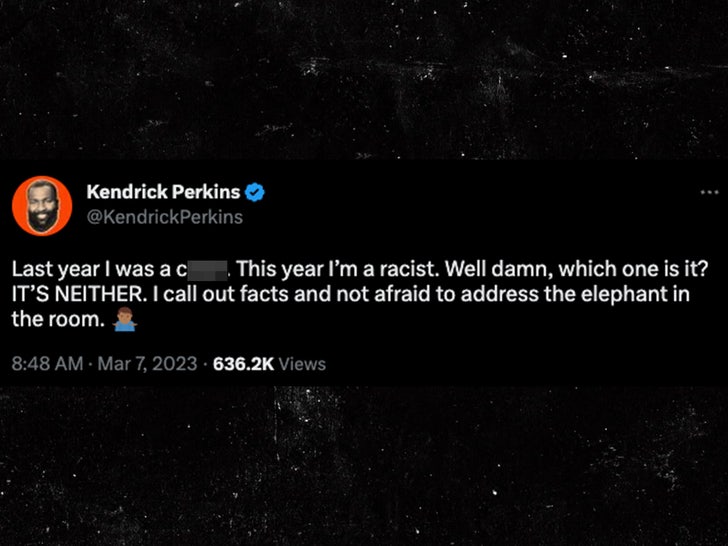Click the blue verified checkmark badge

tap(254, 192)
